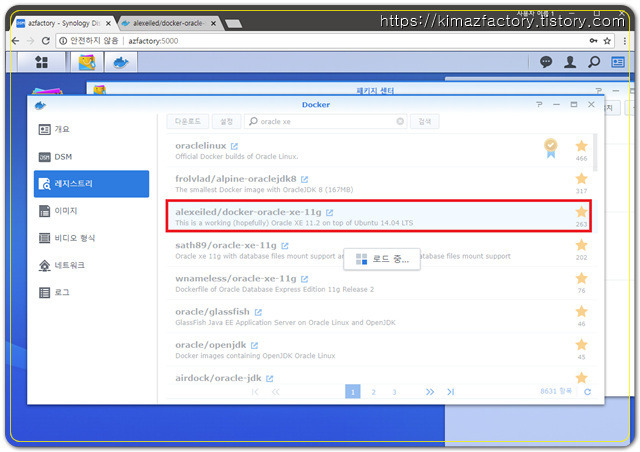Open the 이미지 section
640x452 pixels.
point(91,211)
